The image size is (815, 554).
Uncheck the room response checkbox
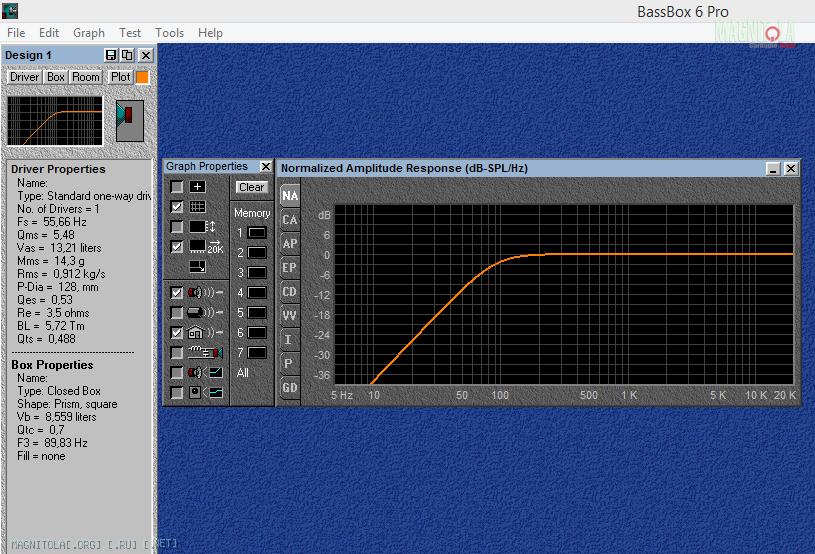tap(177, 332)
